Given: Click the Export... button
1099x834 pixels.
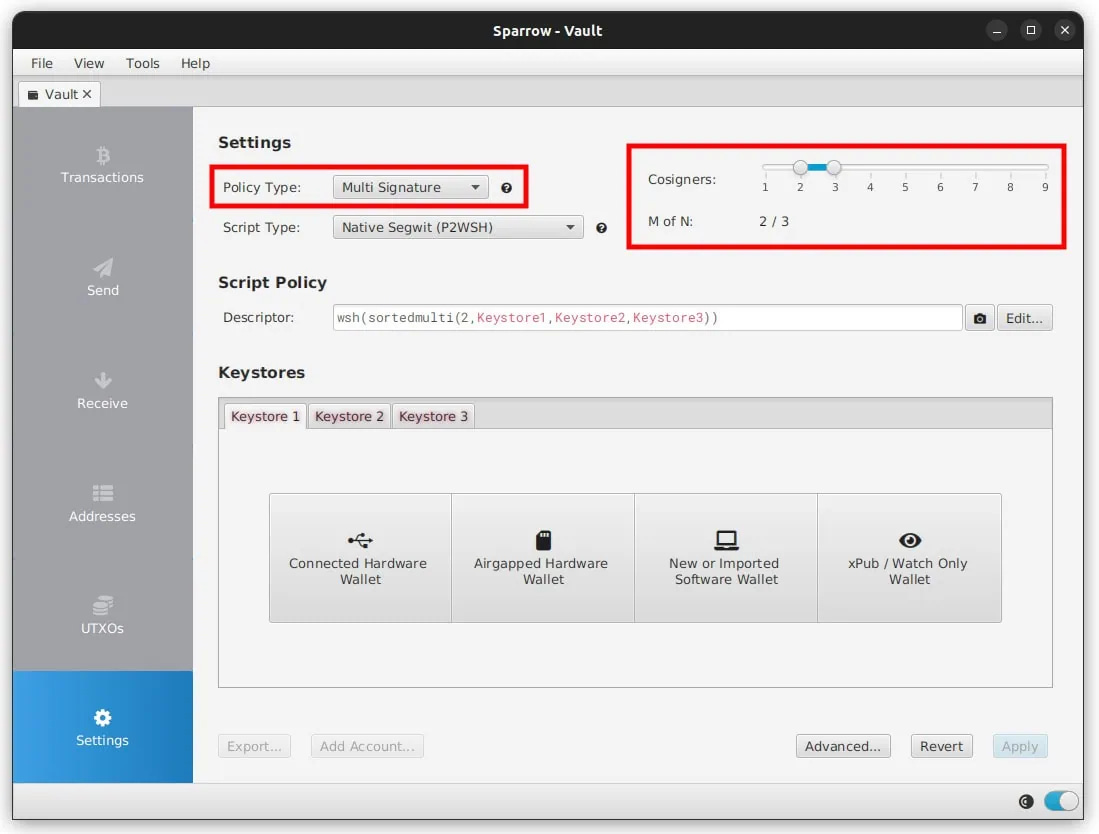Looking at the screenshot, I should 254,746.
